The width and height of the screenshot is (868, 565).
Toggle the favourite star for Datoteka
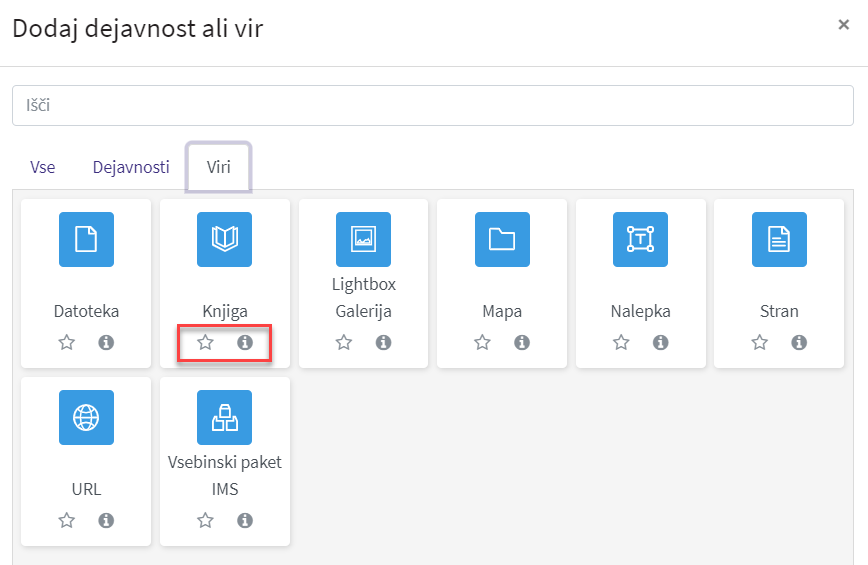[67, 343]
